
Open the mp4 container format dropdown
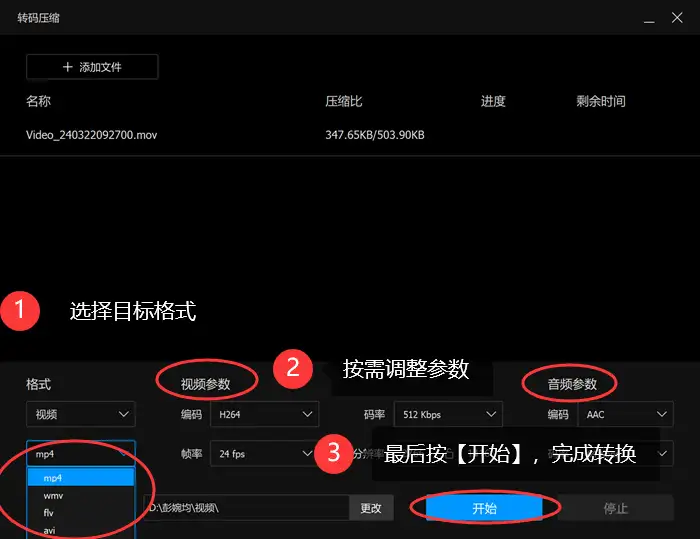pyautogui.click(x=81, y=454)
